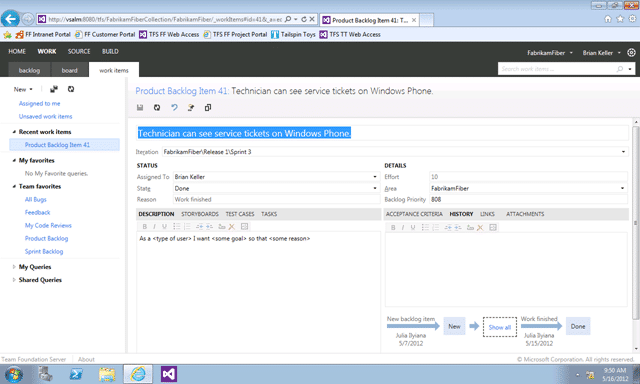Open the STORYBOARDS tab
640x384 pixels.
(200, 214)
